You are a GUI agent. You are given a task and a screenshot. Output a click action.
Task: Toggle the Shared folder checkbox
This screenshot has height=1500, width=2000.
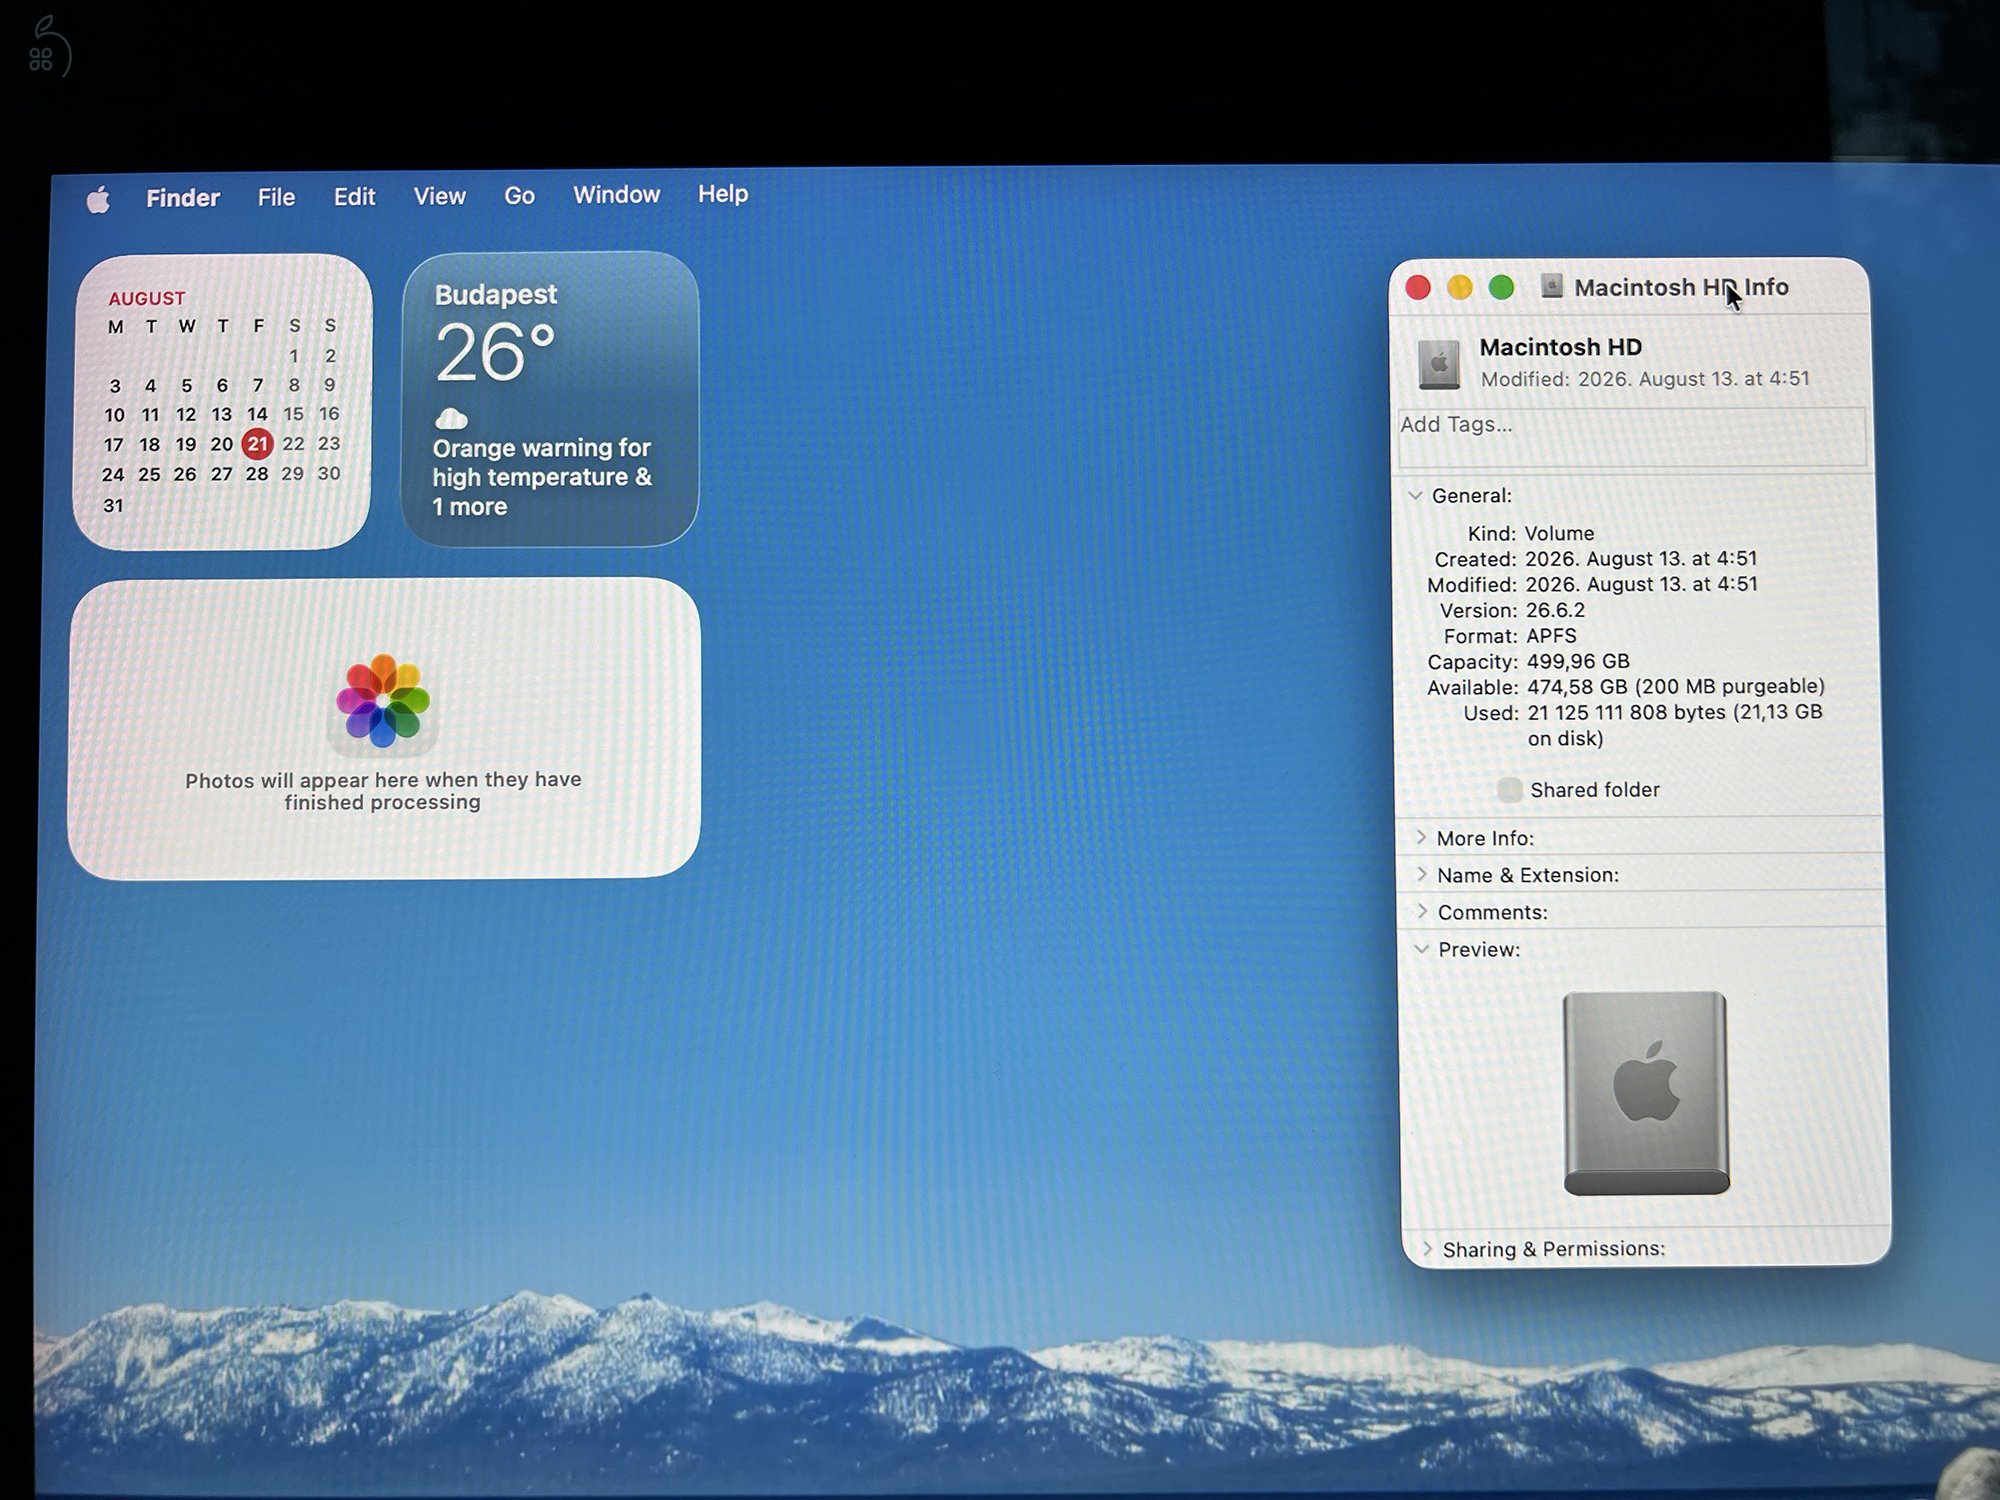tap(1510, 790)
